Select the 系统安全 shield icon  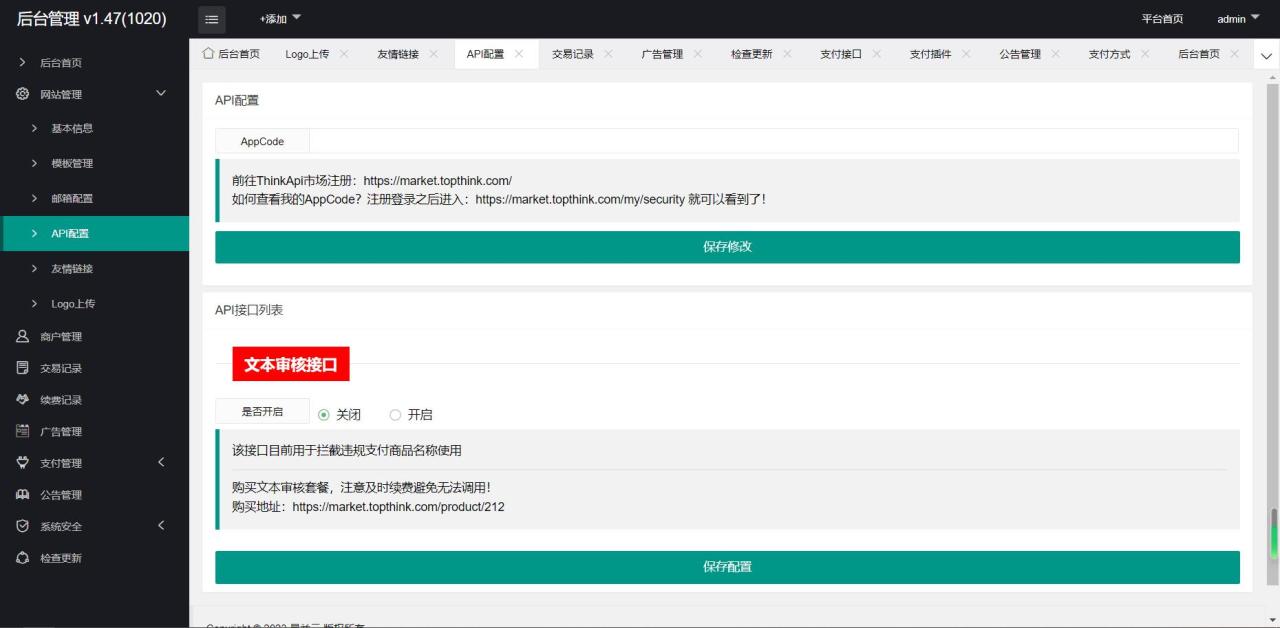point(22,526)
